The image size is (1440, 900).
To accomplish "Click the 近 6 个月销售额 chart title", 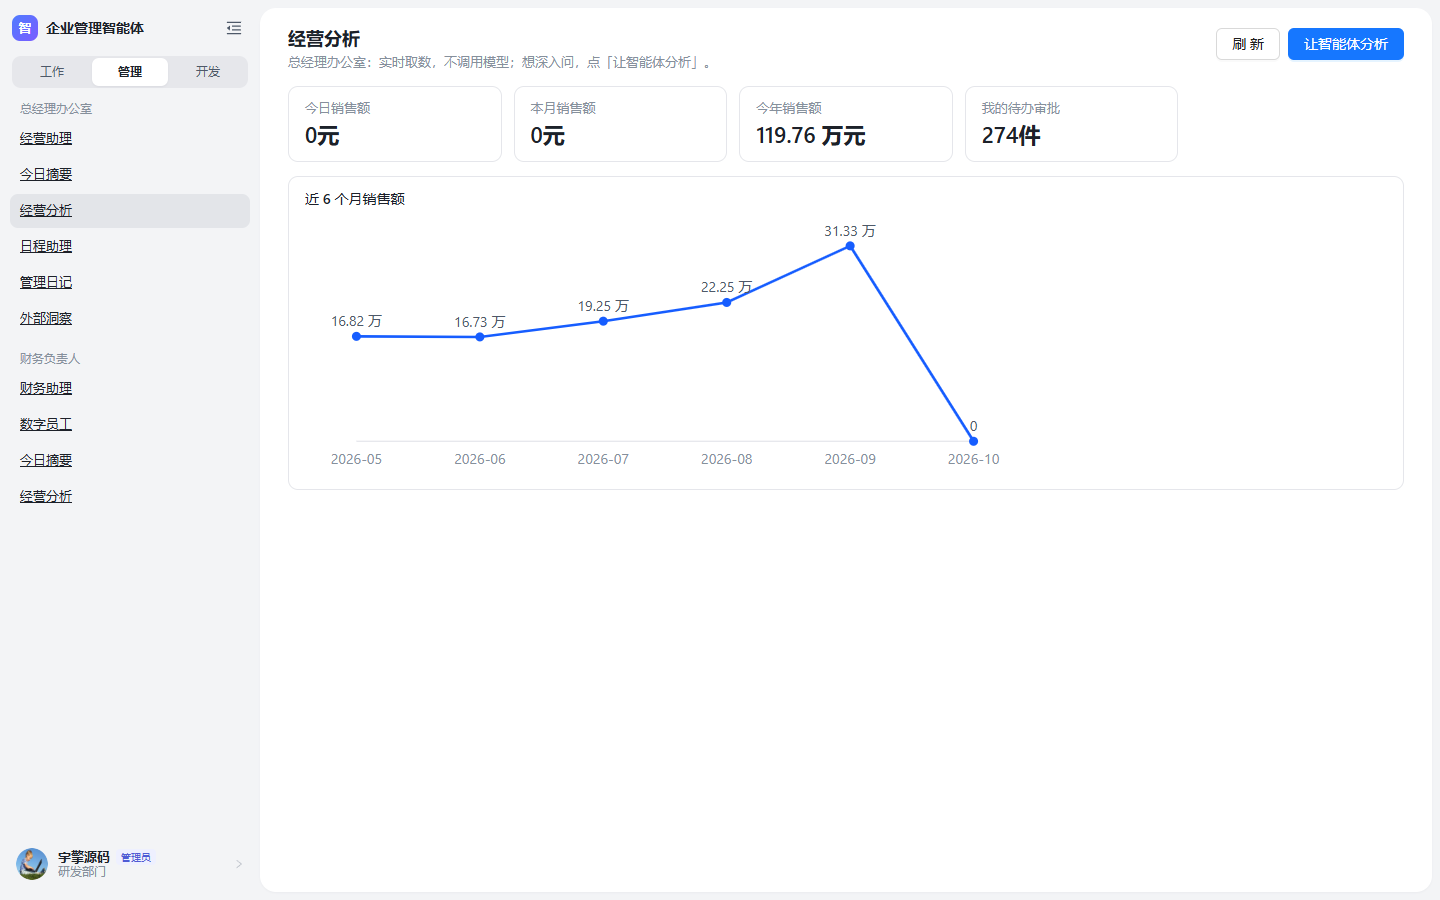I will [x=355, y=199].
